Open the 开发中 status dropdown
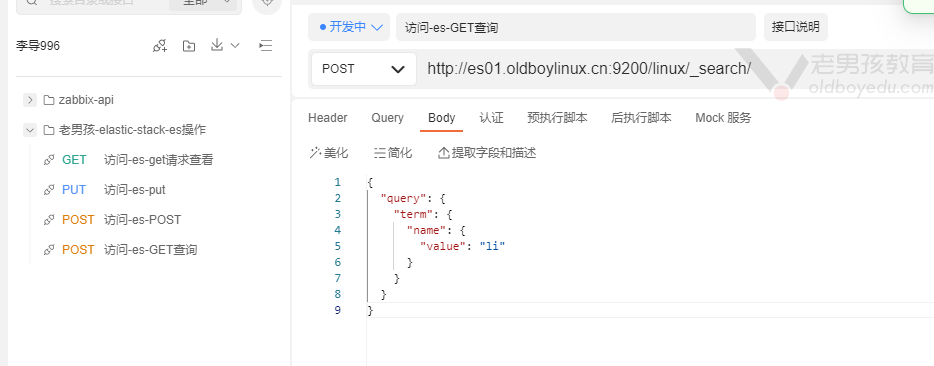Viewport: 934px width, 366px height. [x=349, y=27]
